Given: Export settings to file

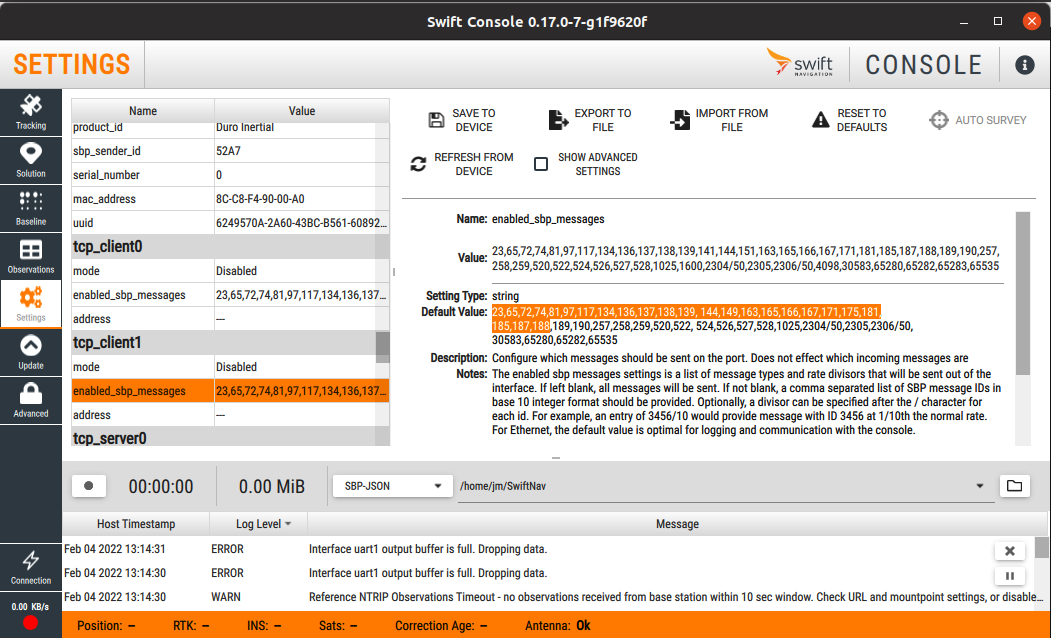Looking at the screenshot, I should pos(591,120).
